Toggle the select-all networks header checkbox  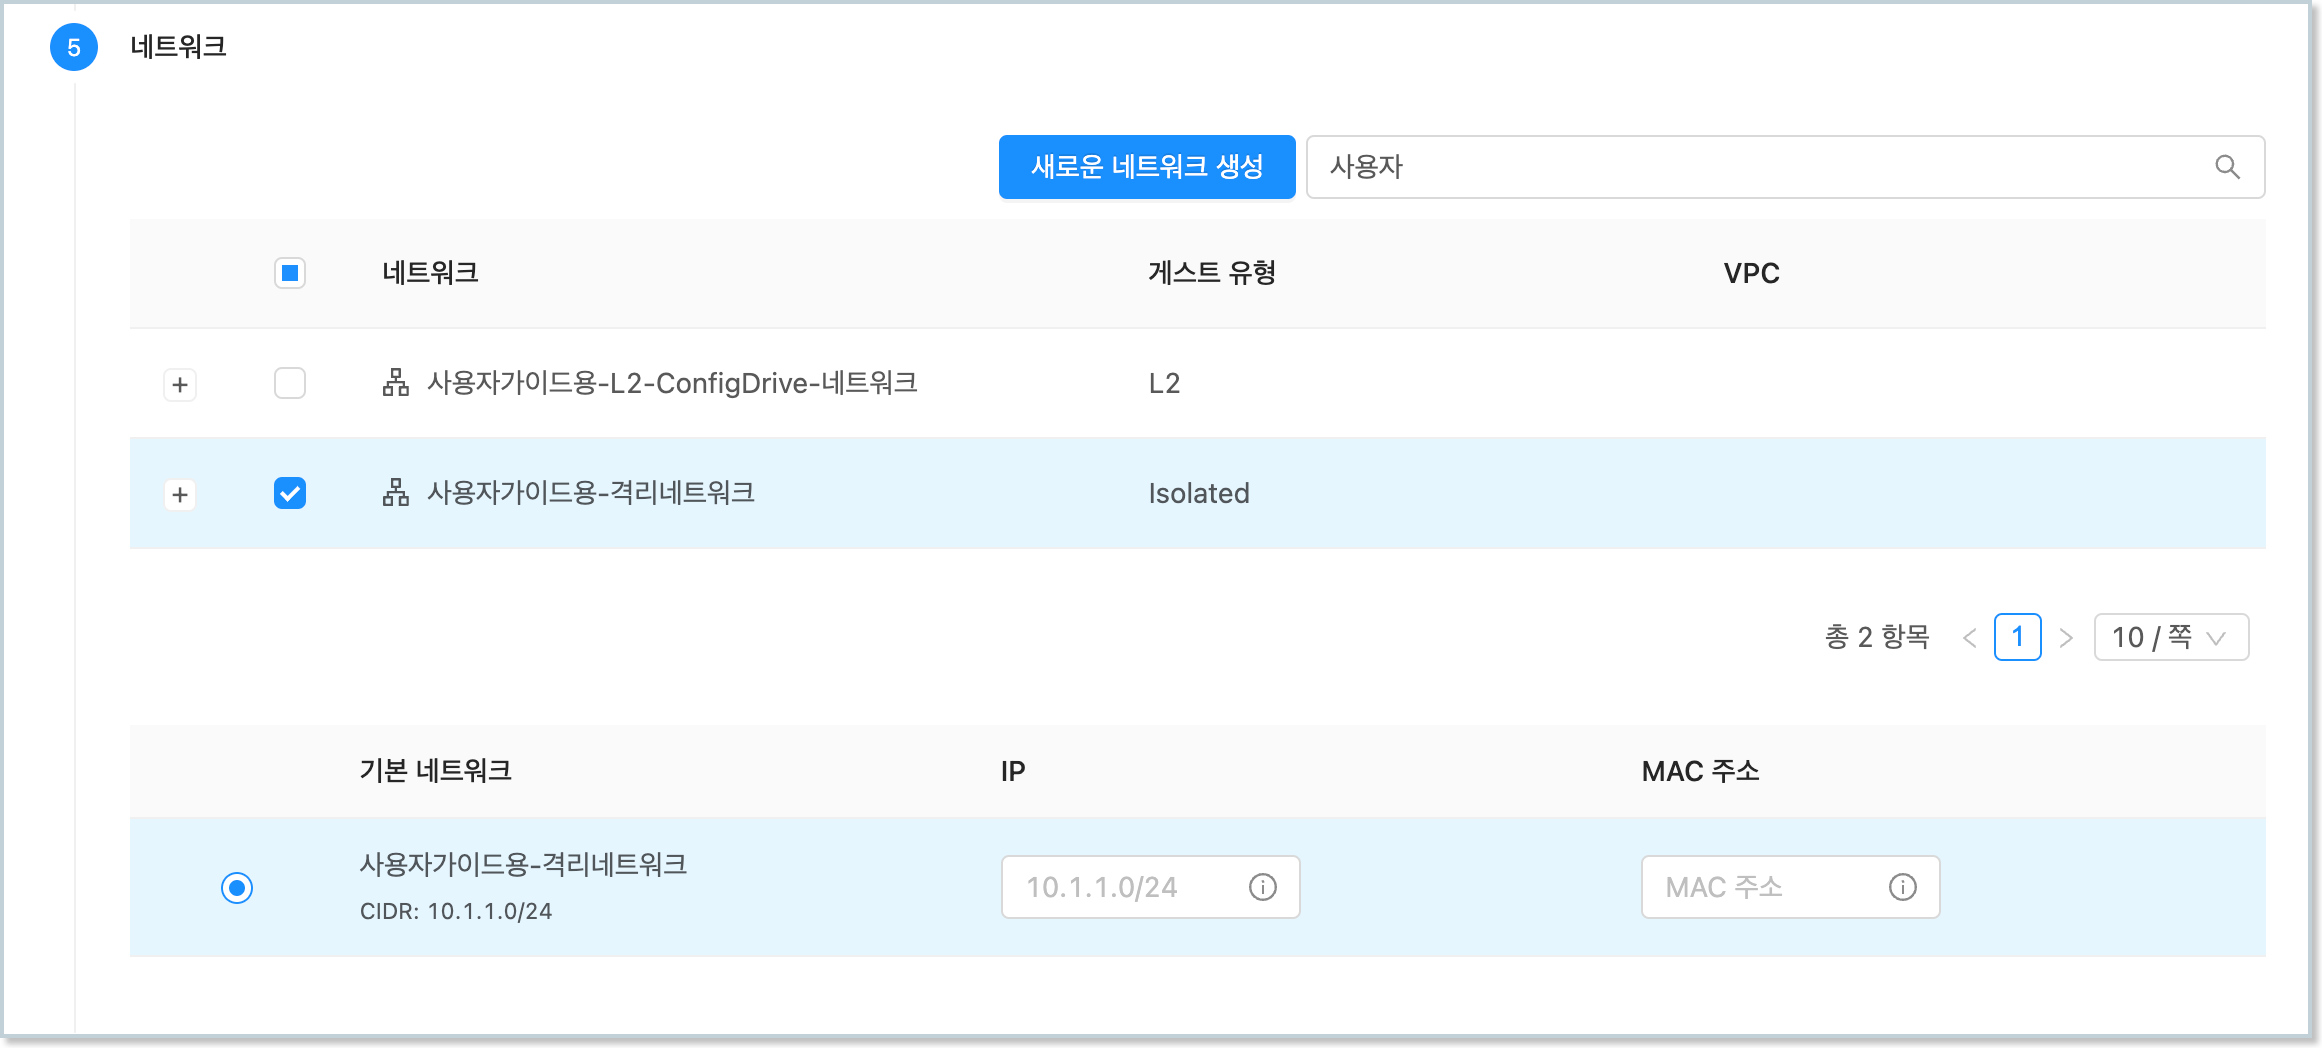pyautogui.click(x=290, y=273)
